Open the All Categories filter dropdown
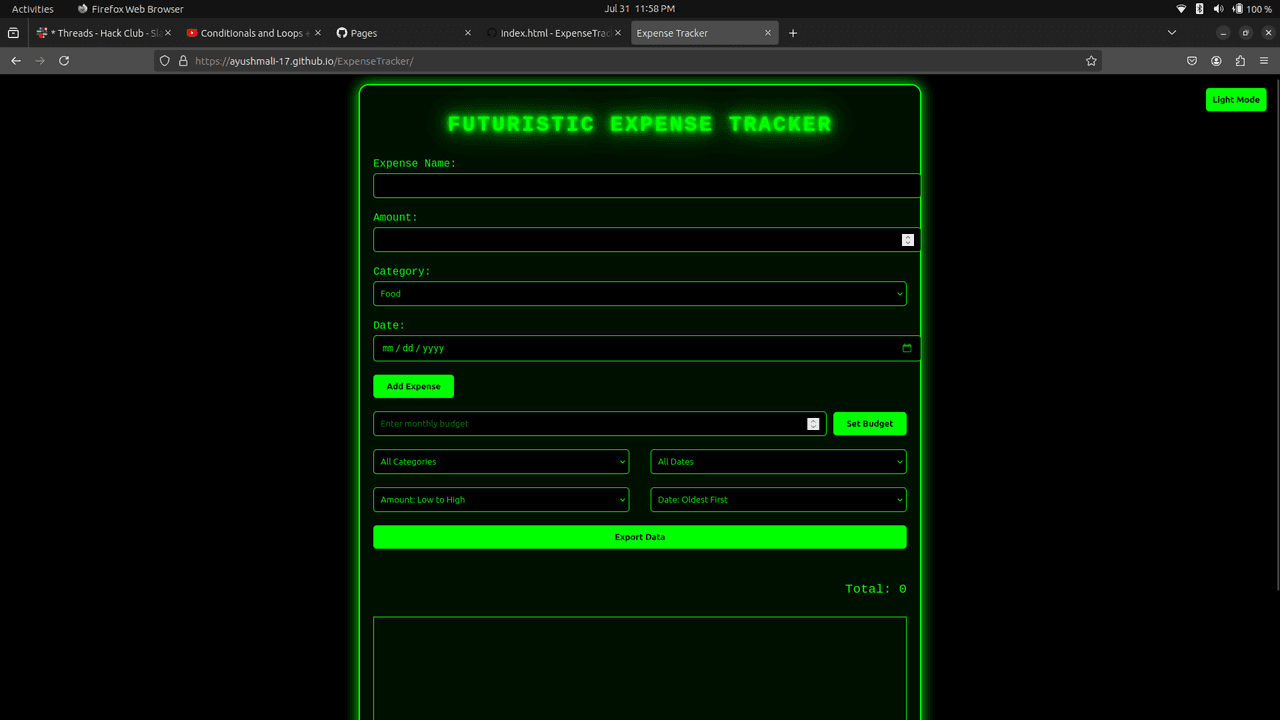This screenshot has width=1280, height=720. (501, 462)
